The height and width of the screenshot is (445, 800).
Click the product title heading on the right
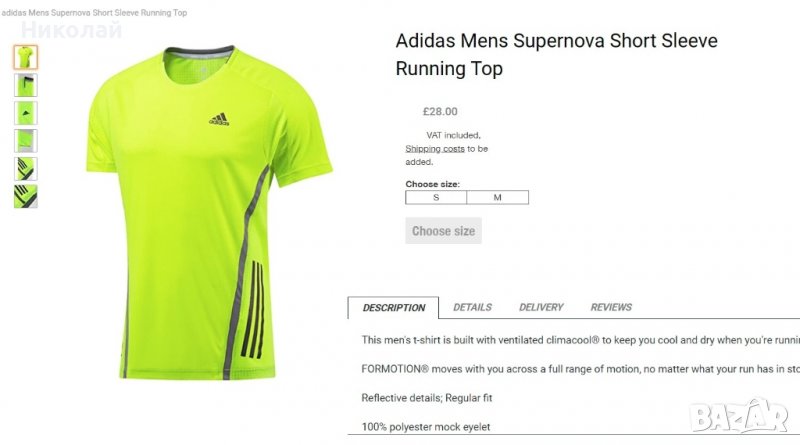coord(556,55)
